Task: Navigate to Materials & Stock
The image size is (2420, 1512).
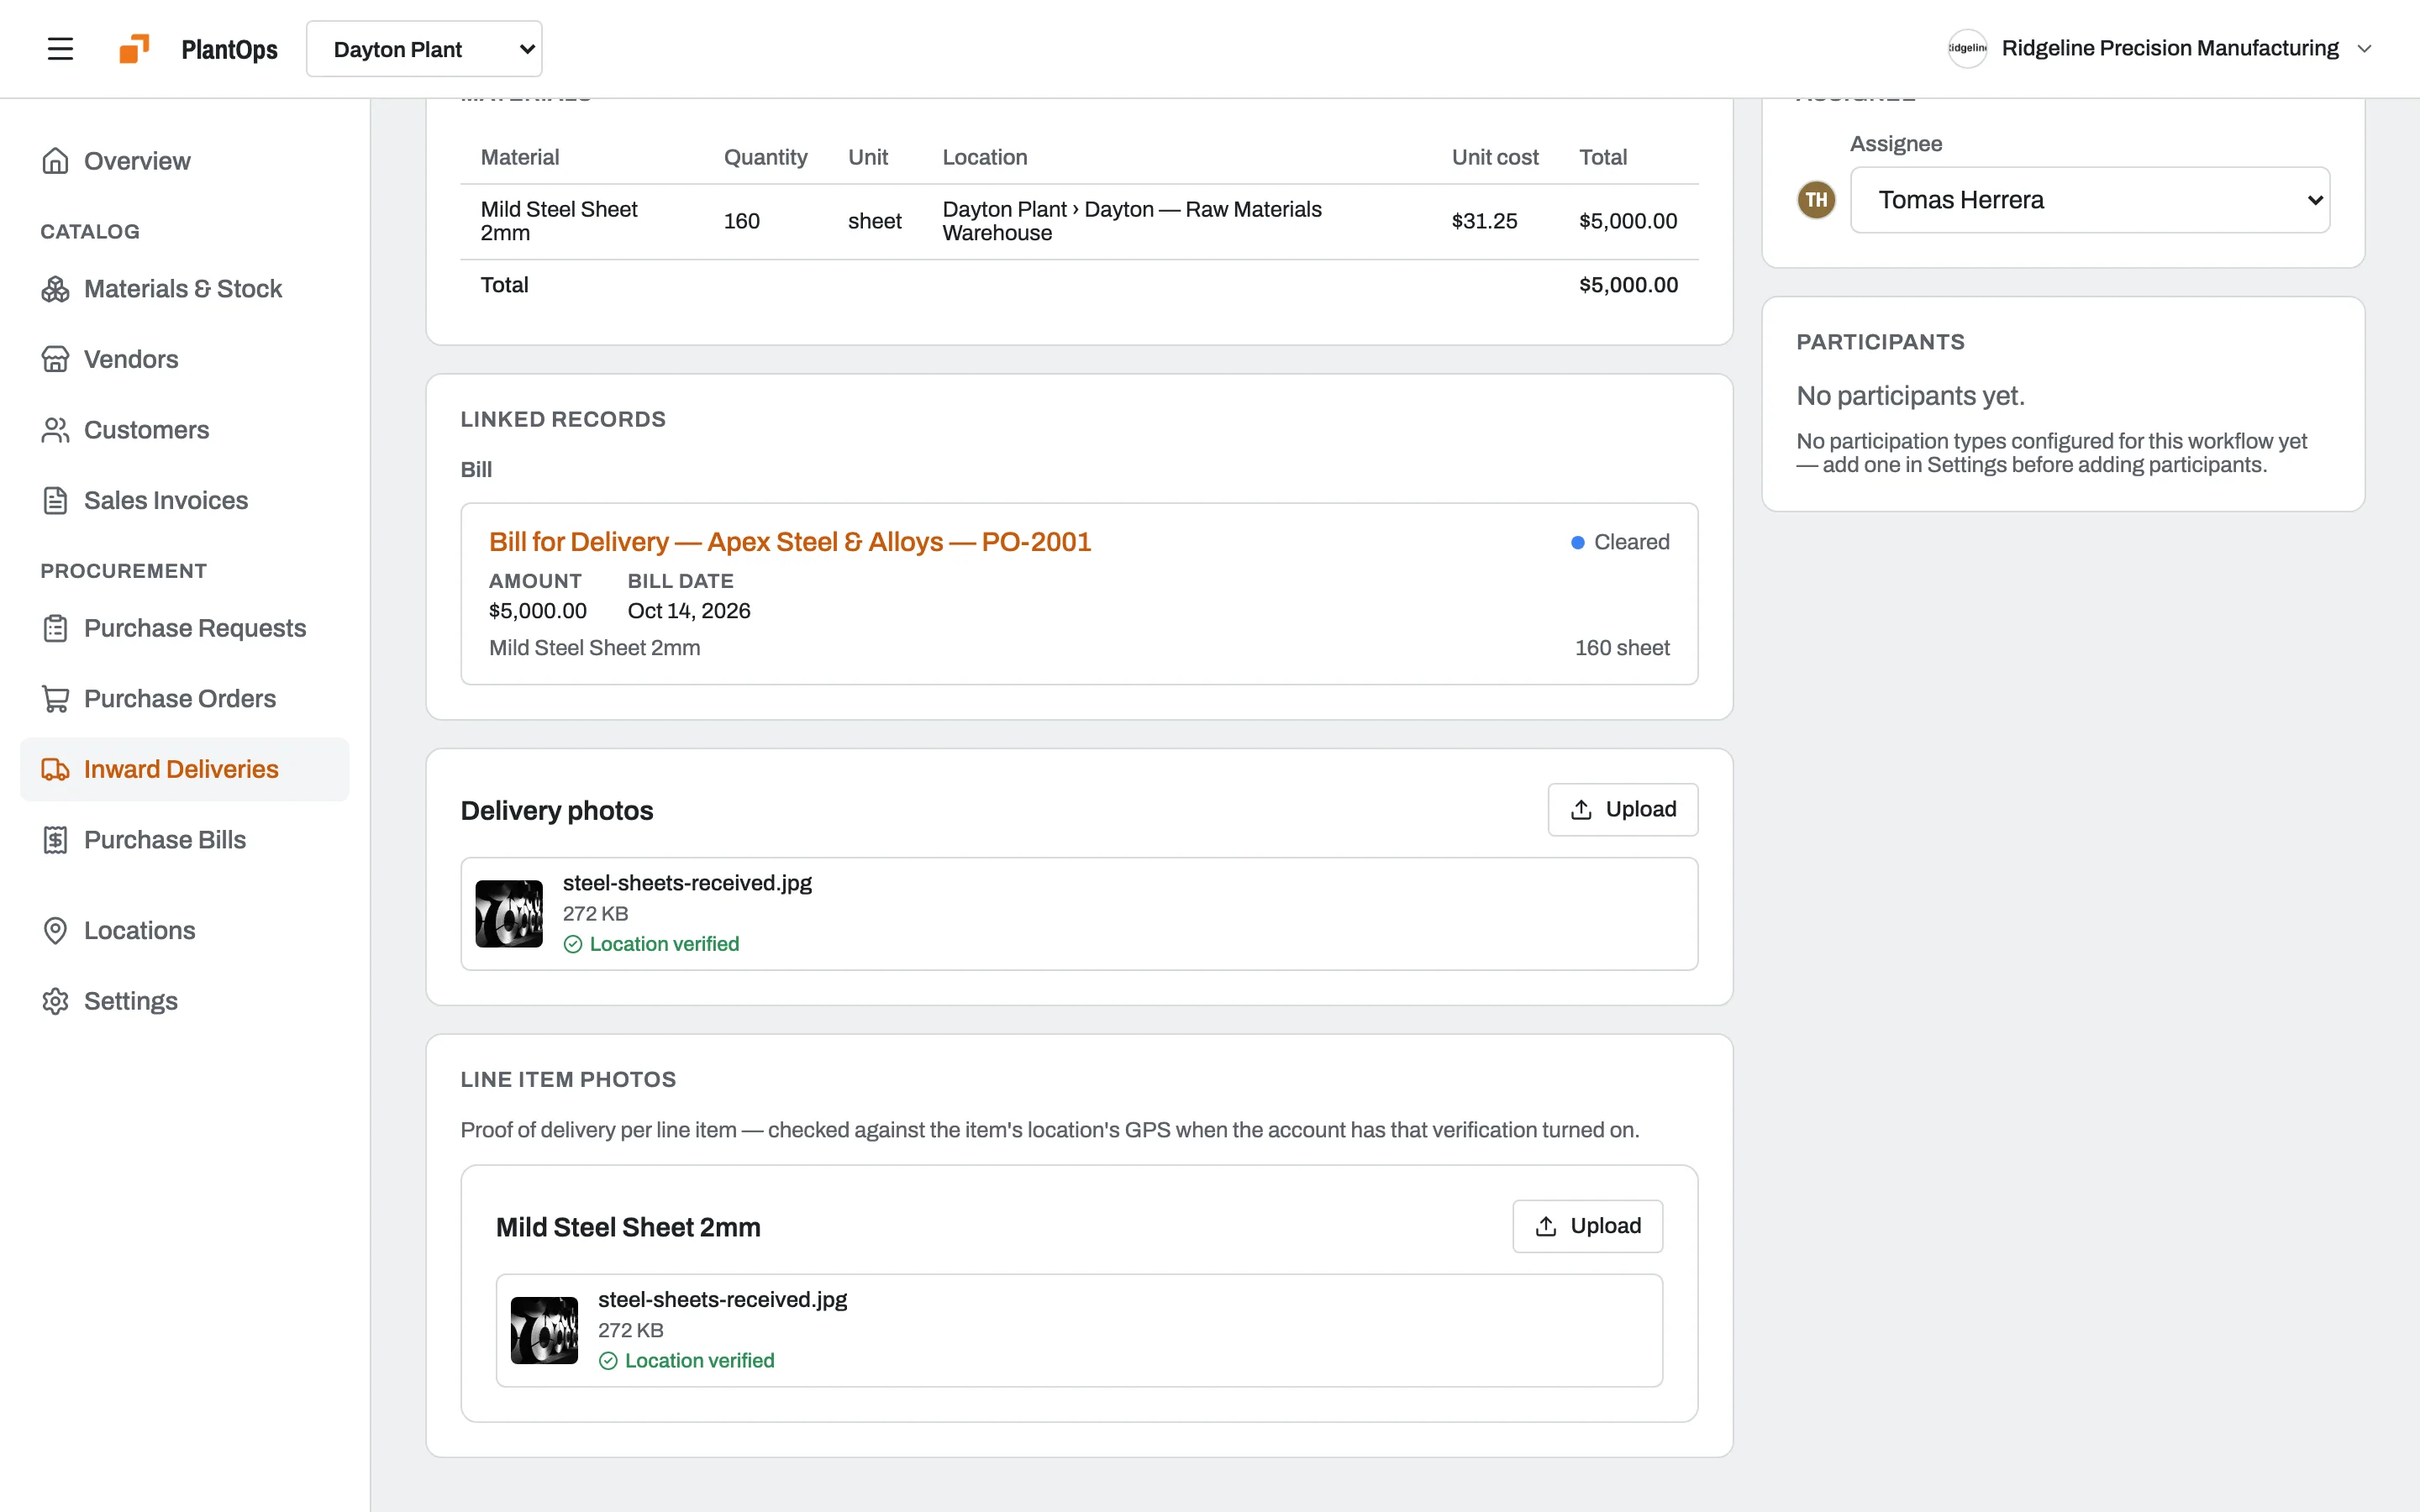Action: click(185, 289)
